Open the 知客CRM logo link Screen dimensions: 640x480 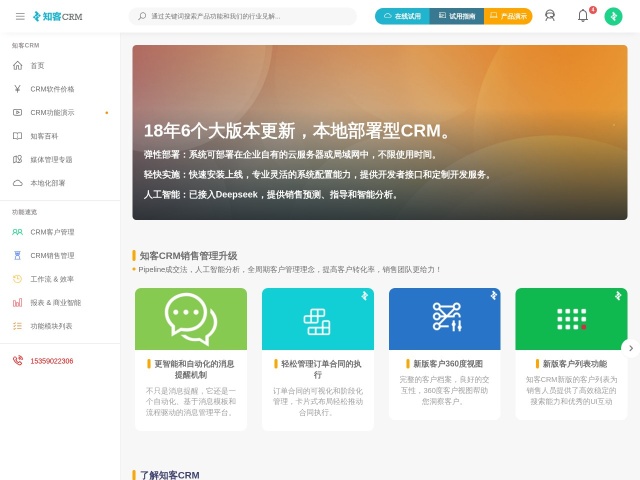coord(58,16)
